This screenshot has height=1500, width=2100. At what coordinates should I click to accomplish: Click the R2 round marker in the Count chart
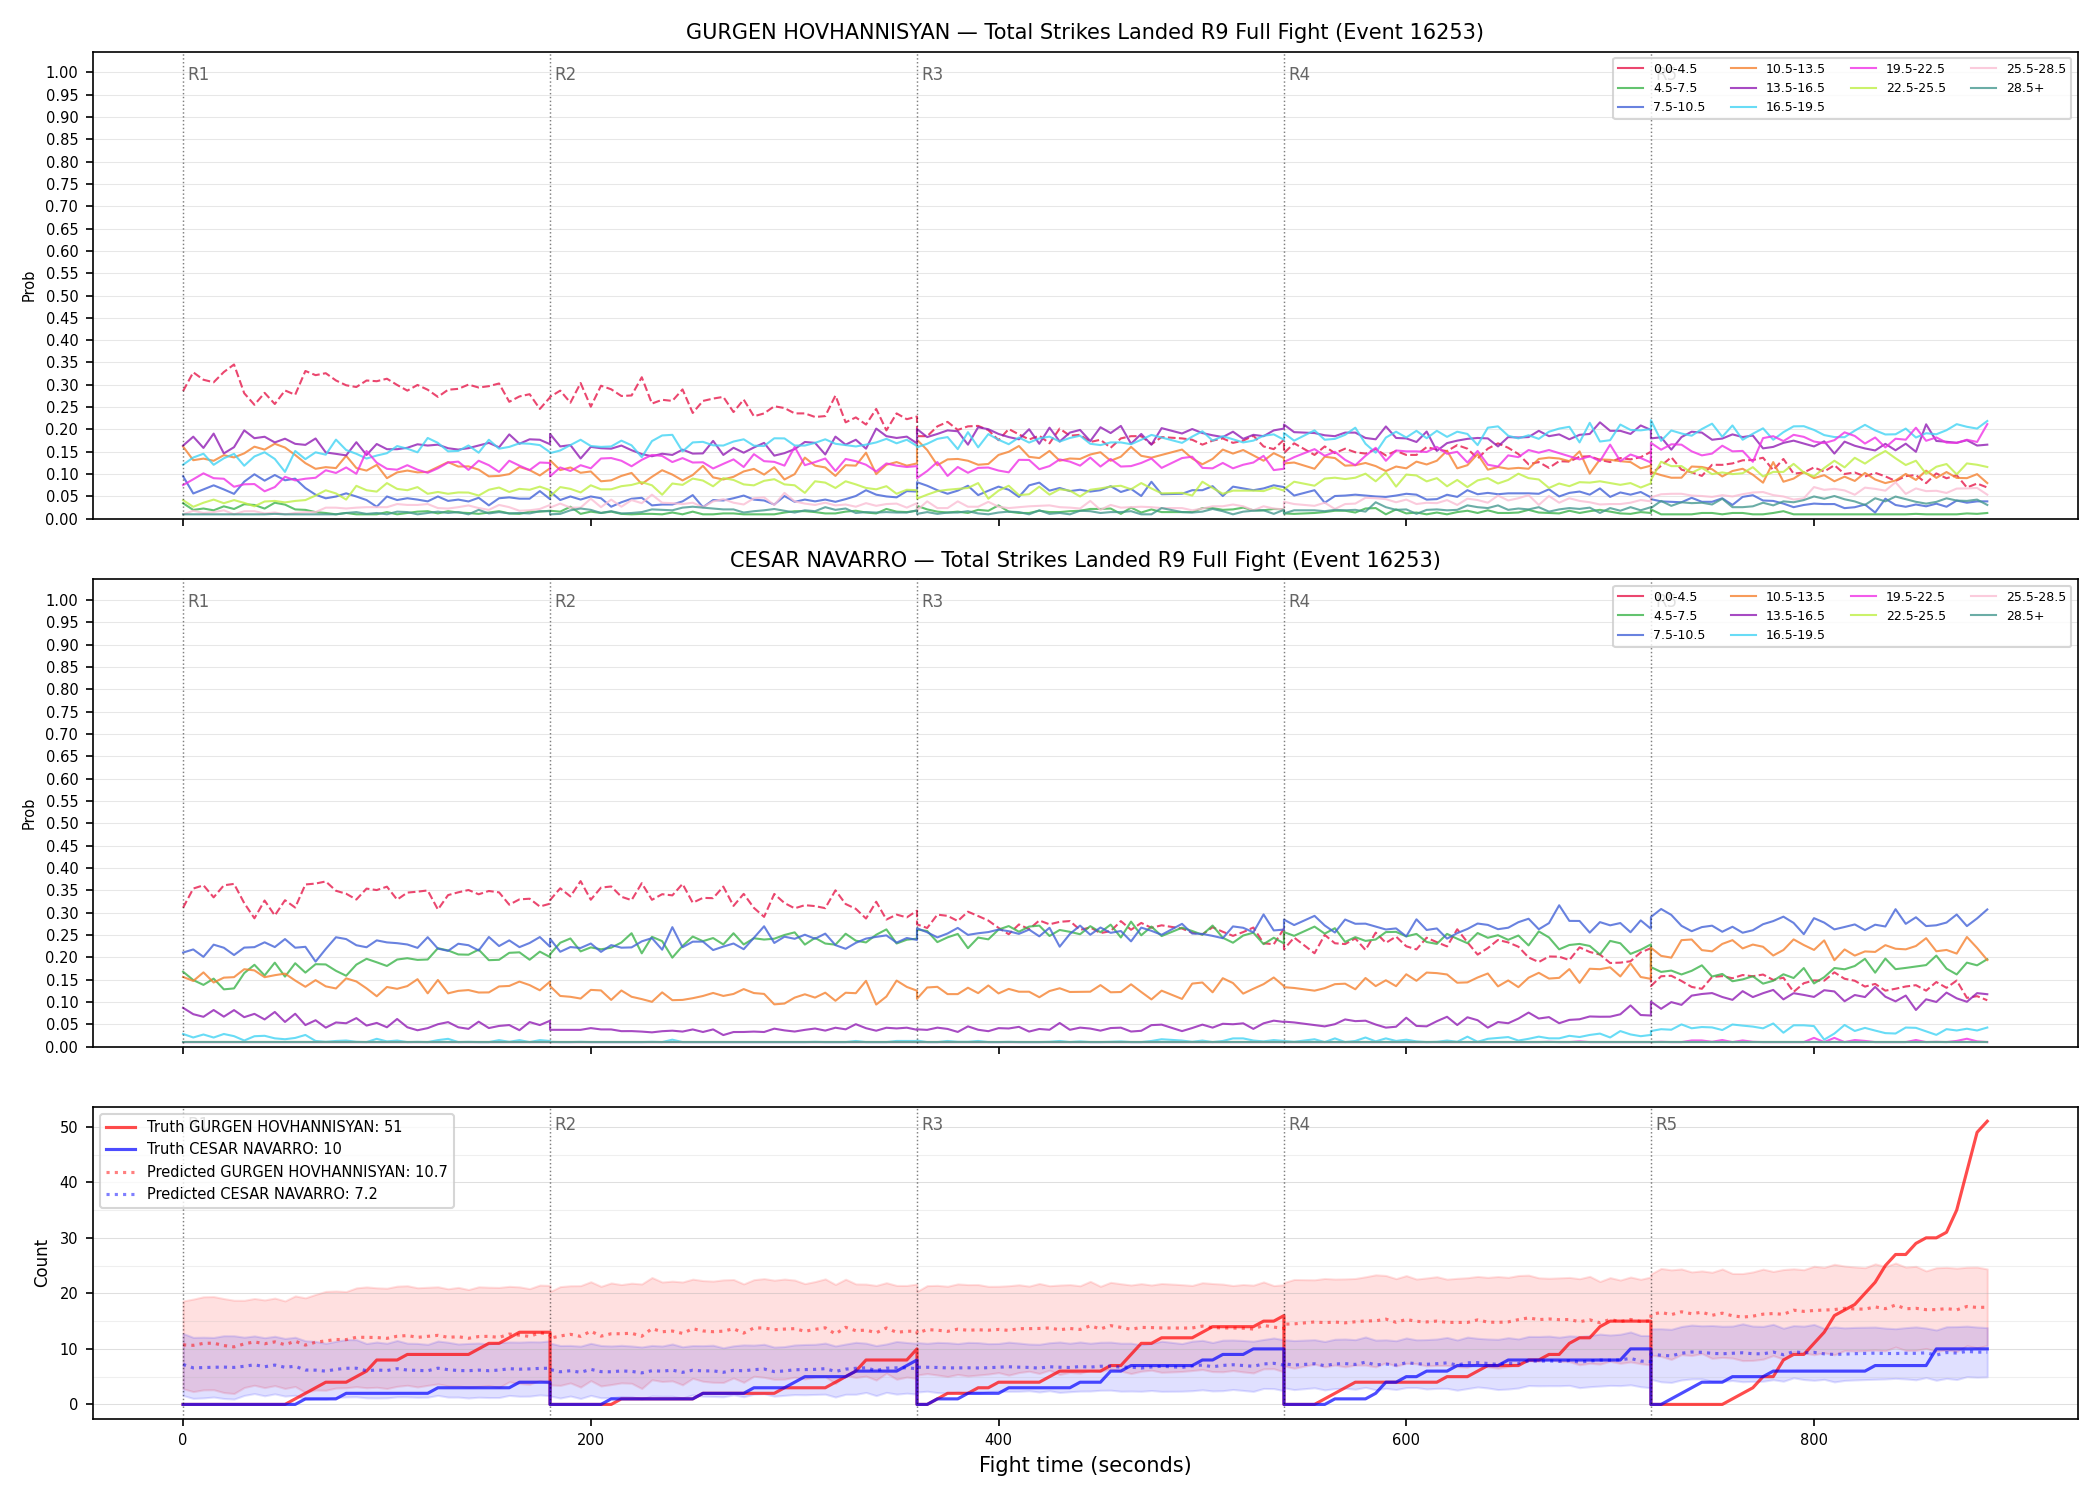click(x=565, y=1125)
